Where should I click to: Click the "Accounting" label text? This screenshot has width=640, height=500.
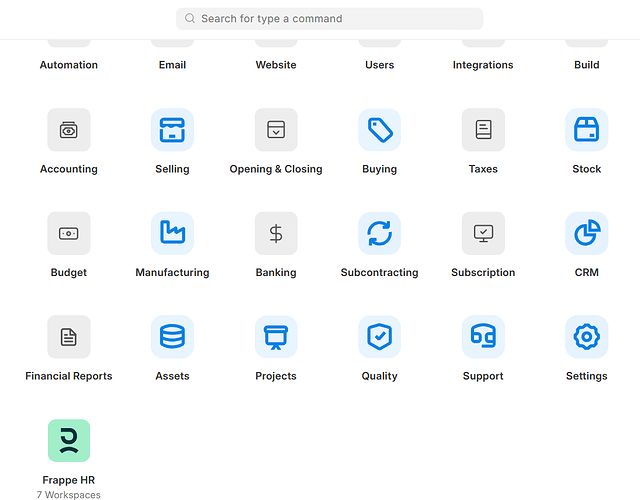click(69, 169)
